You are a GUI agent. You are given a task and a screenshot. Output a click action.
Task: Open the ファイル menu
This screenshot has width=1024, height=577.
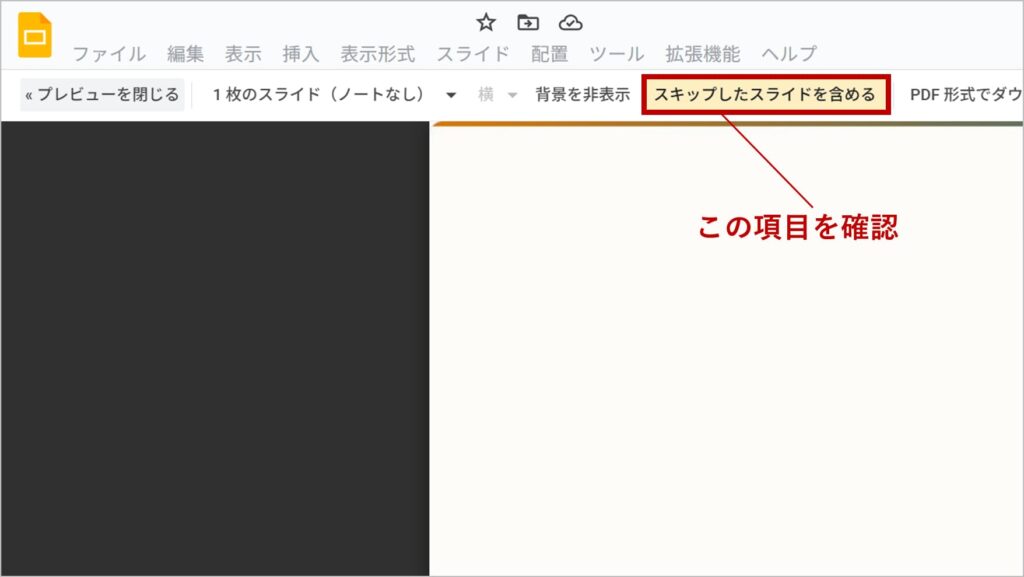point(108,54)
